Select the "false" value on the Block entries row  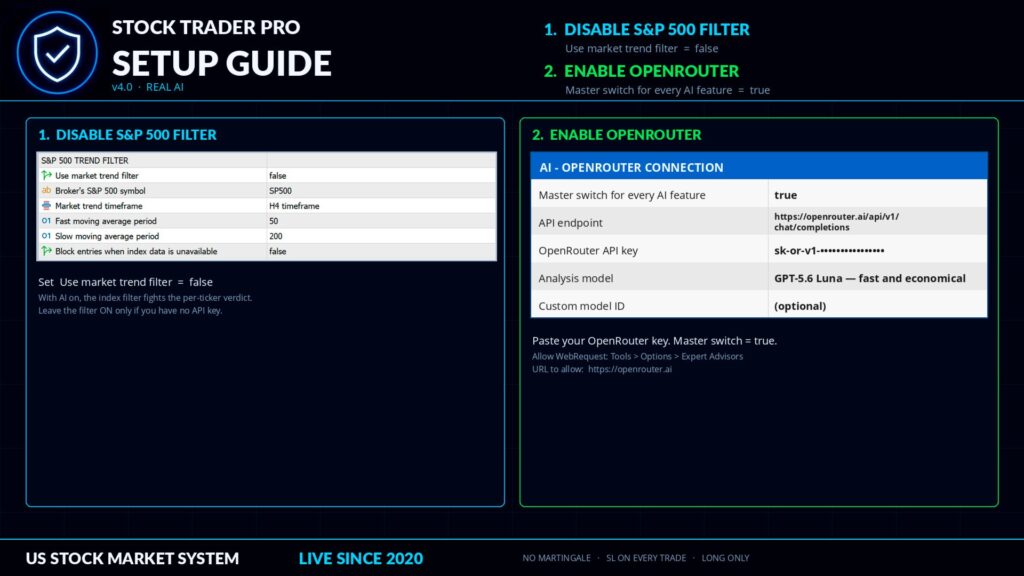click(278, 251)
